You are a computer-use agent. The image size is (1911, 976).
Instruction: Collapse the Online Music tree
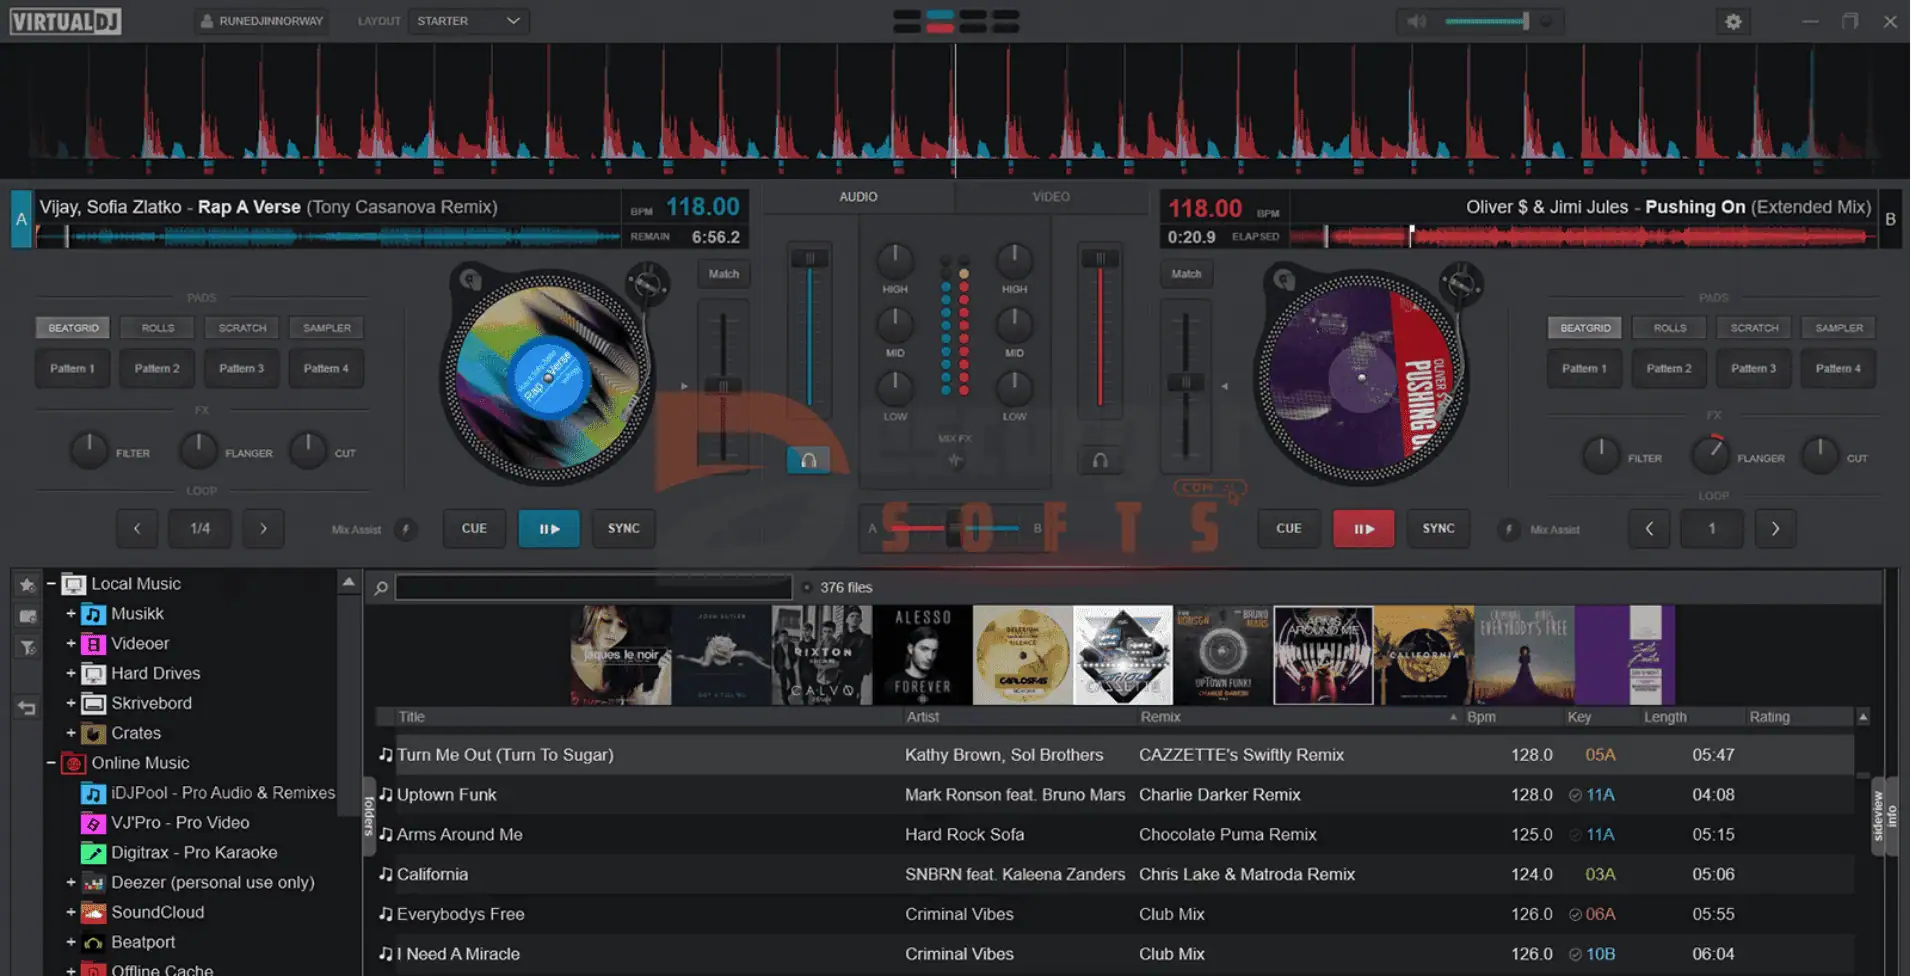(51, 763)
